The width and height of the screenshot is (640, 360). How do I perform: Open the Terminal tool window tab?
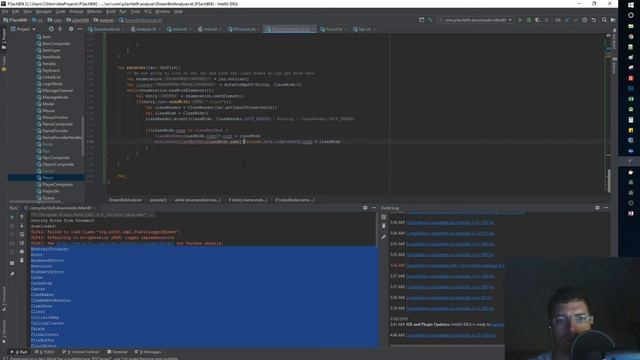click(x=118, y=352)
